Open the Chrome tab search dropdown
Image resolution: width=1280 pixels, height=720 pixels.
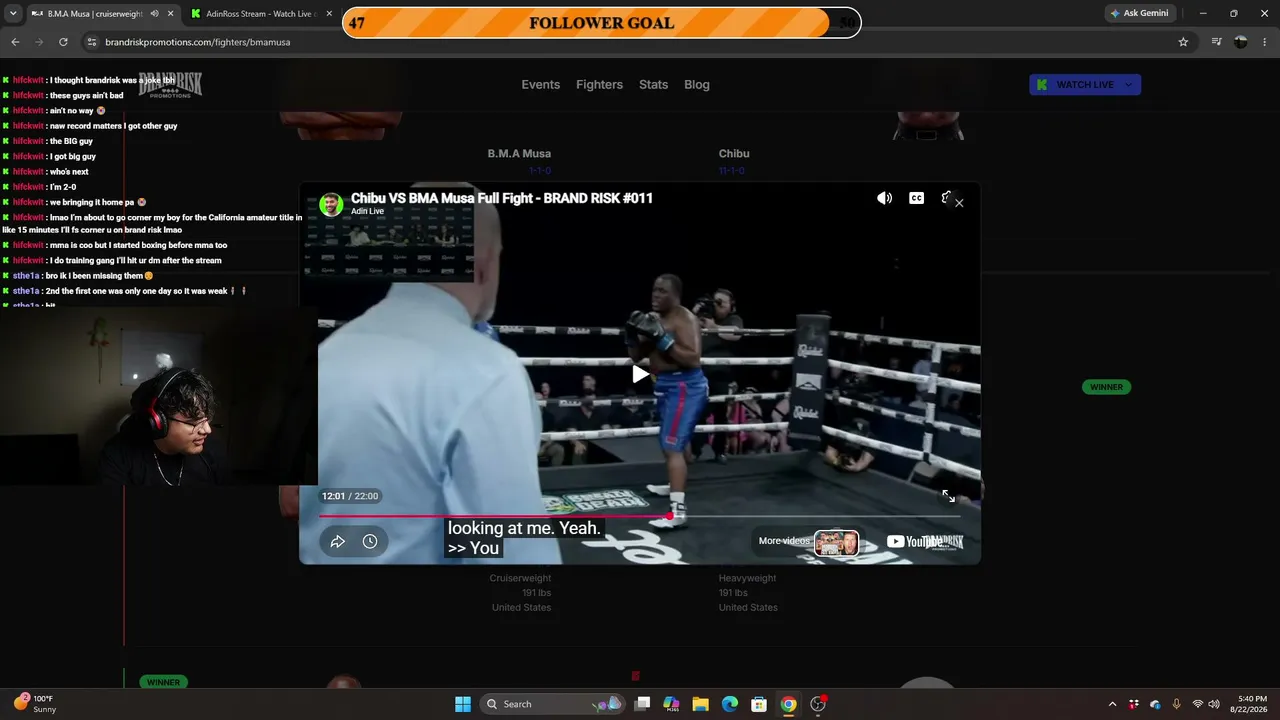(13, 13)
